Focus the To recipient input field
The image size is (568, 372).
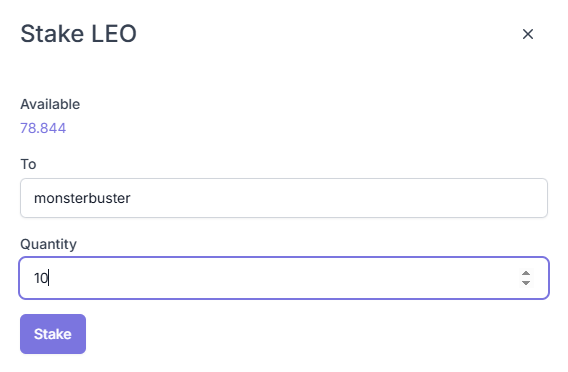coord(284,198)
